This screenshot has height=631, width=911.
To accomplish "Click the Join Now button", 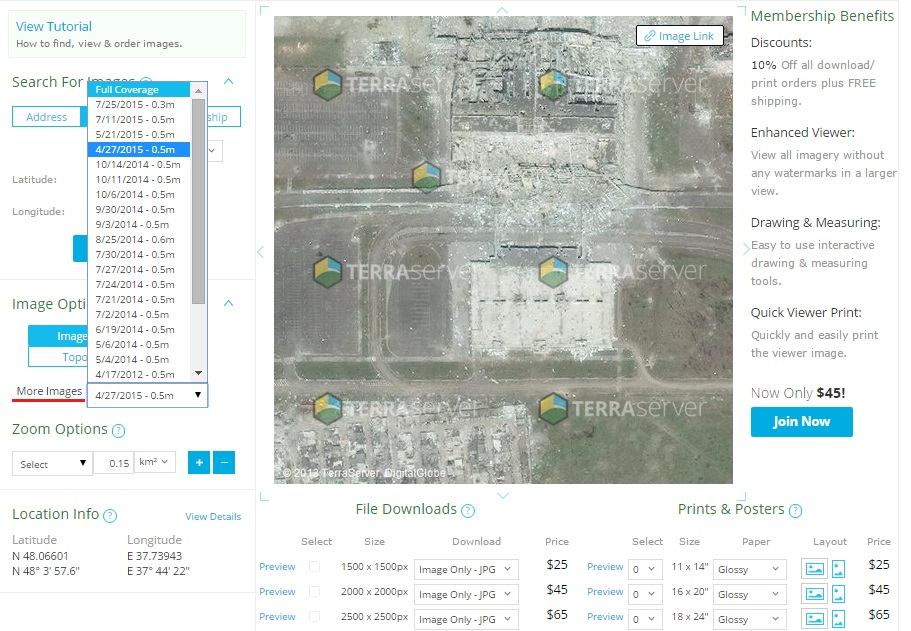I will tap(801, 421).
